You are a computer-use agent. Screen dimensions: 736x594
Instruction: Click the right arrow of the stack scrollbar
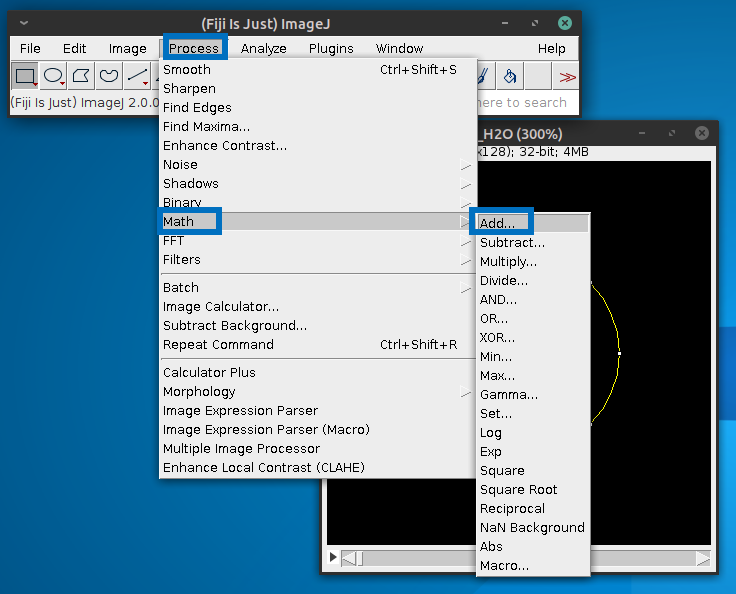(703, 559)
